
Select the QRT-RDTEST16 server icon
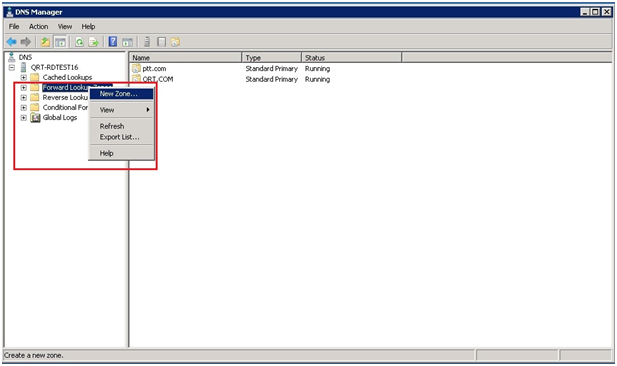tap(24, 67)
